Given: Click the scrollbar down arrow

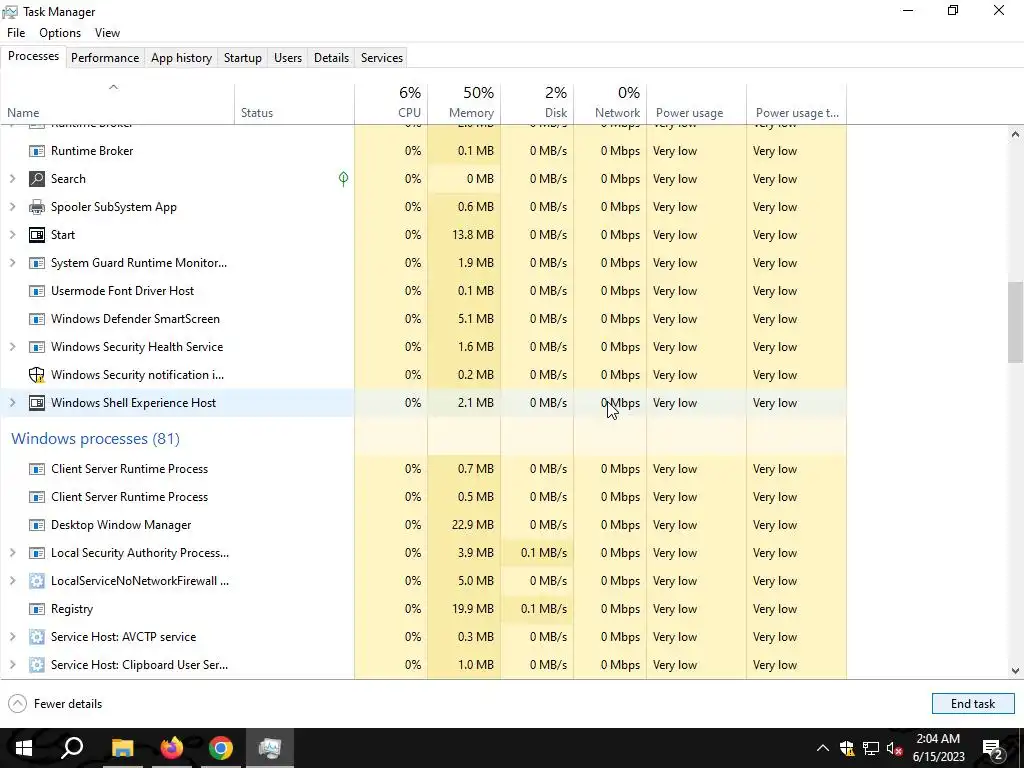Looking at the screenshot, I should click(x=1016, y=671).
